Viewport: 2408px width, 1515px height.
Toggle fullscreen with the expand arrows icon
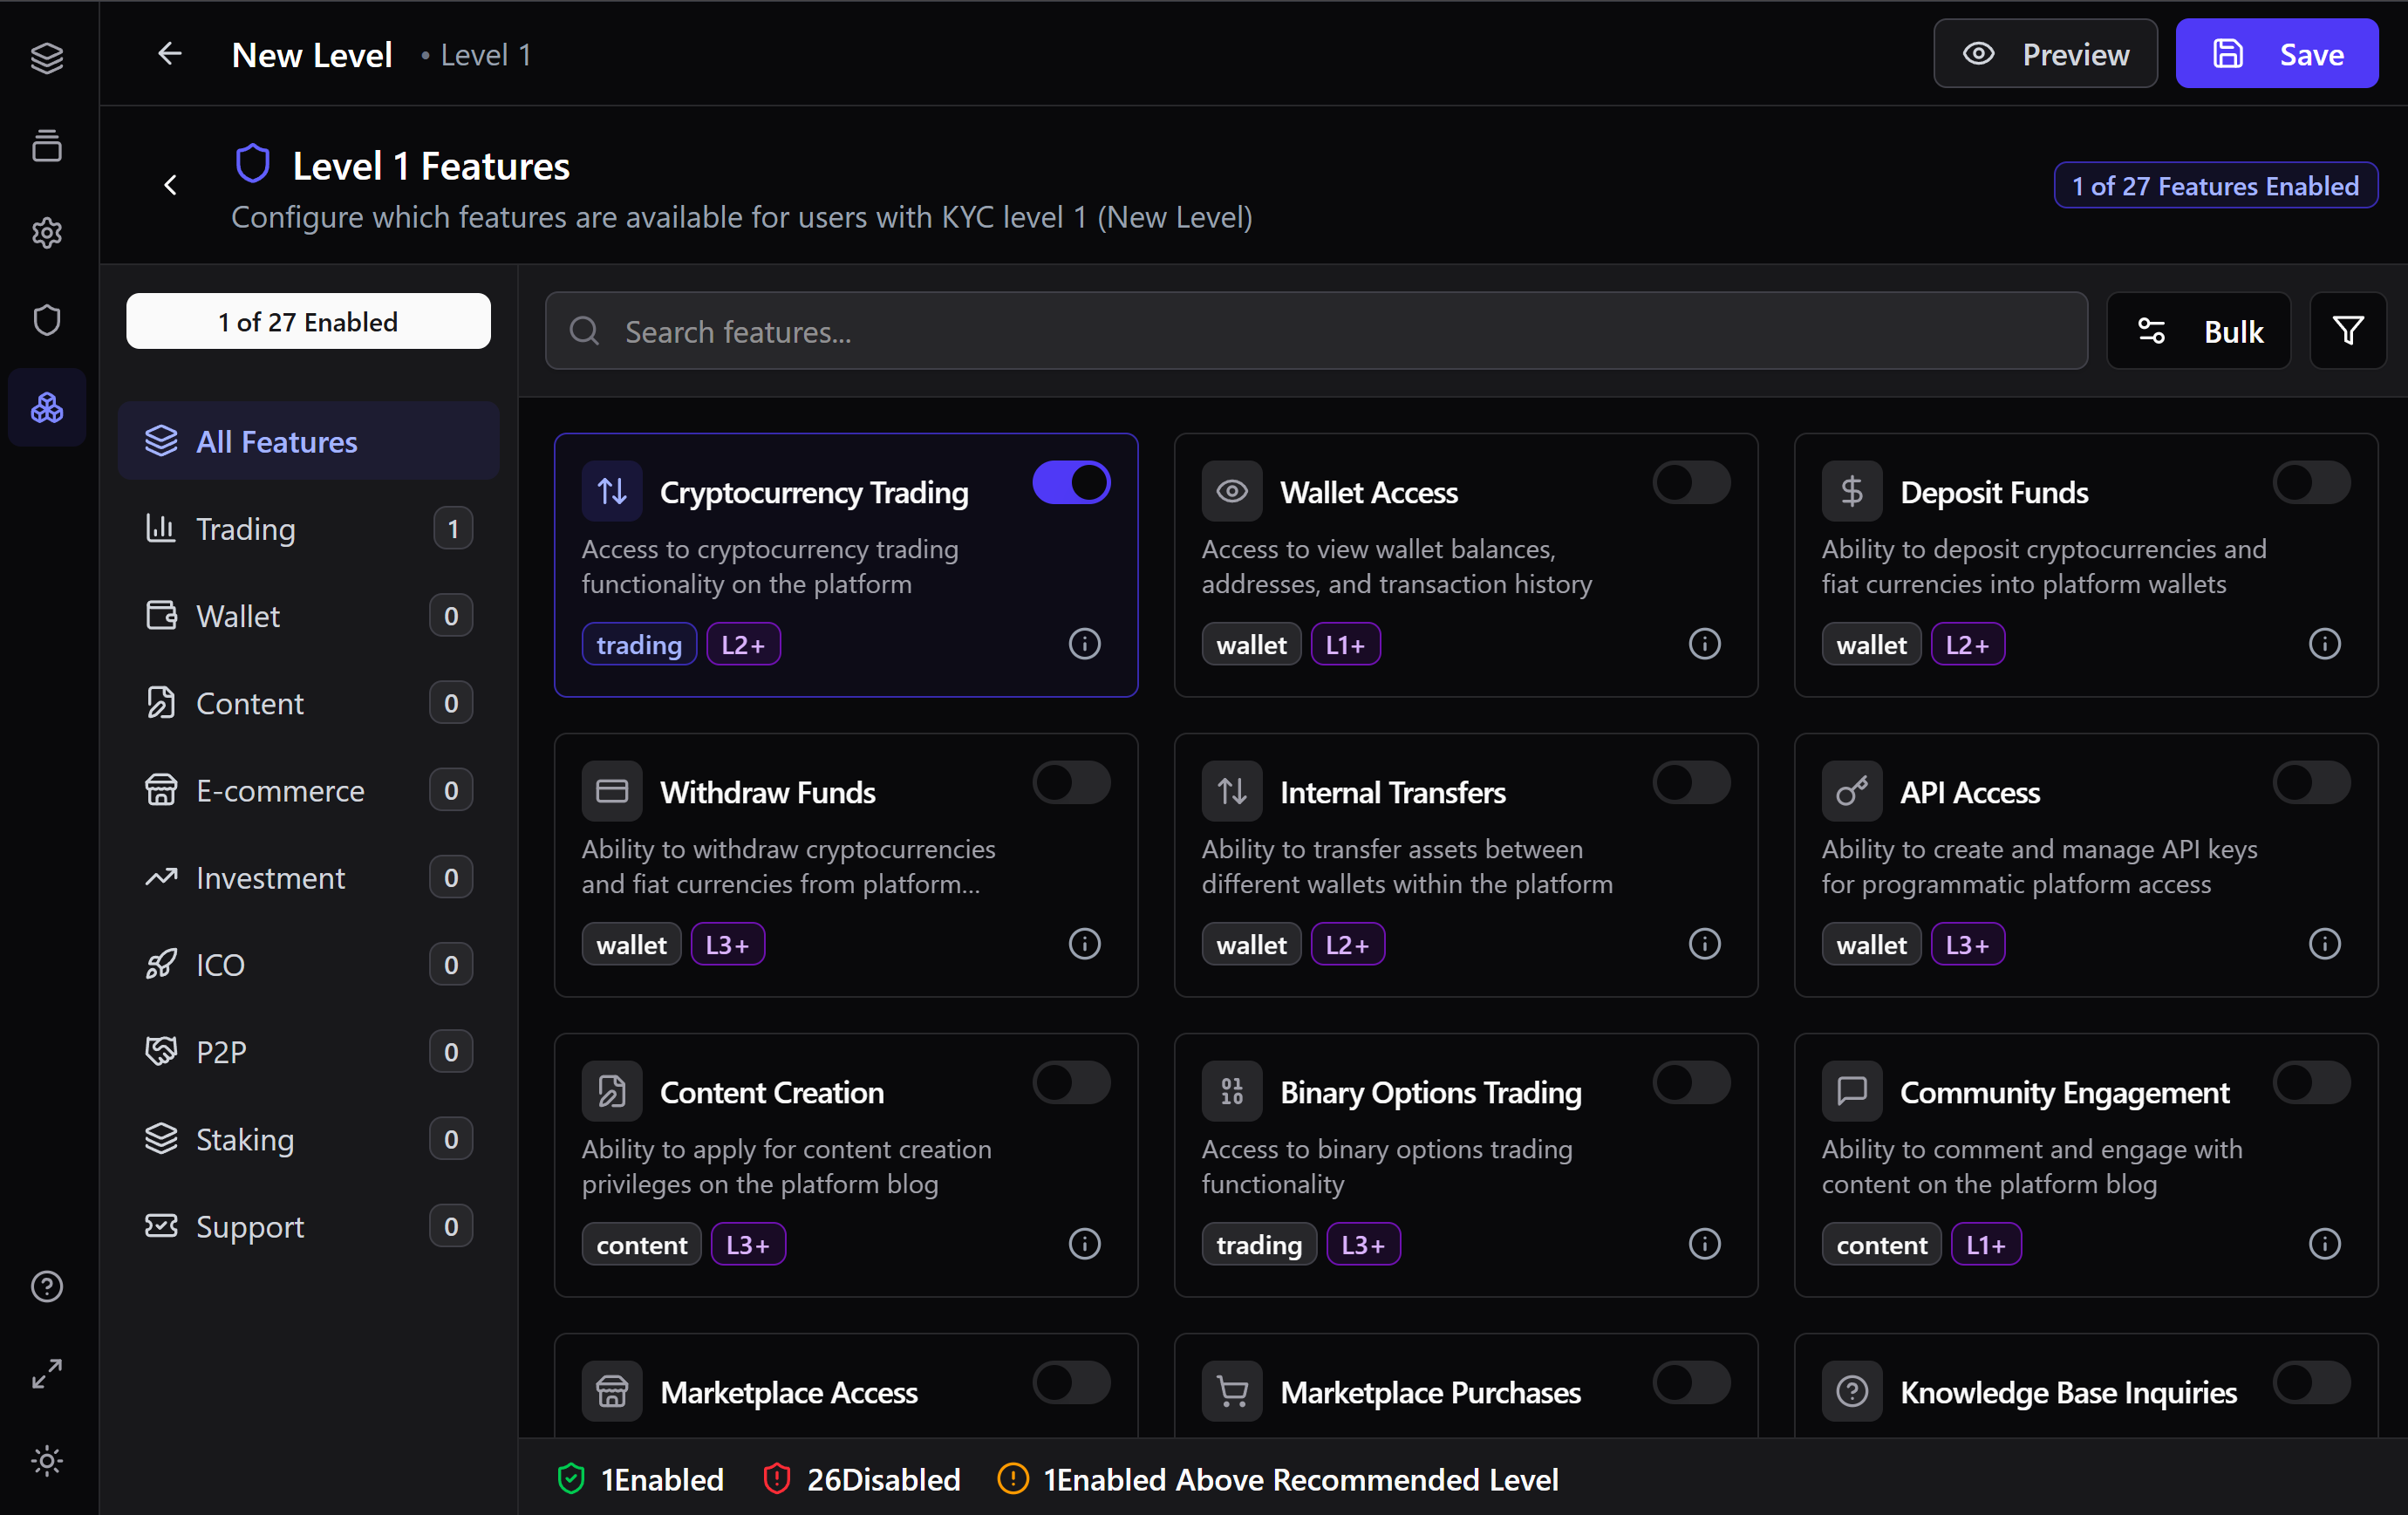[x=47, y=1373]
